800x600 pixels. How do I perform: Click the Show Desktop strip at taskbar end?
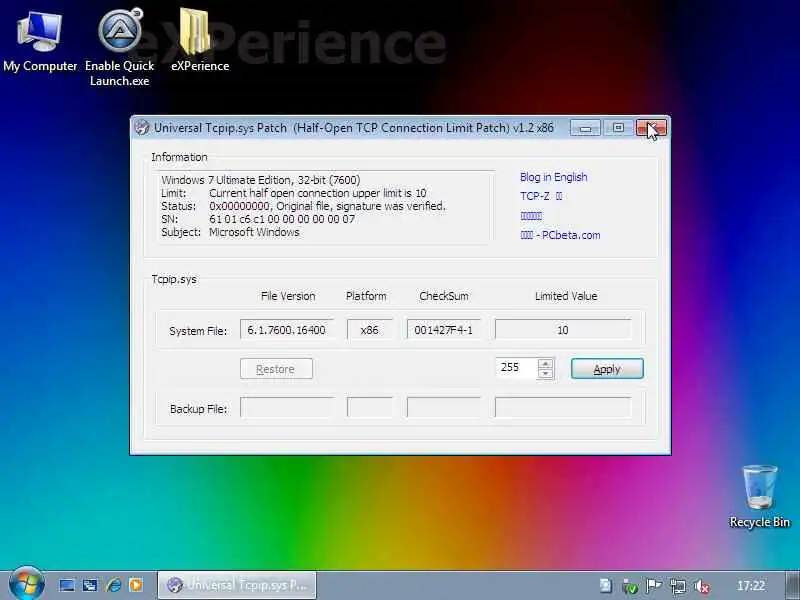tap(792, 585)
